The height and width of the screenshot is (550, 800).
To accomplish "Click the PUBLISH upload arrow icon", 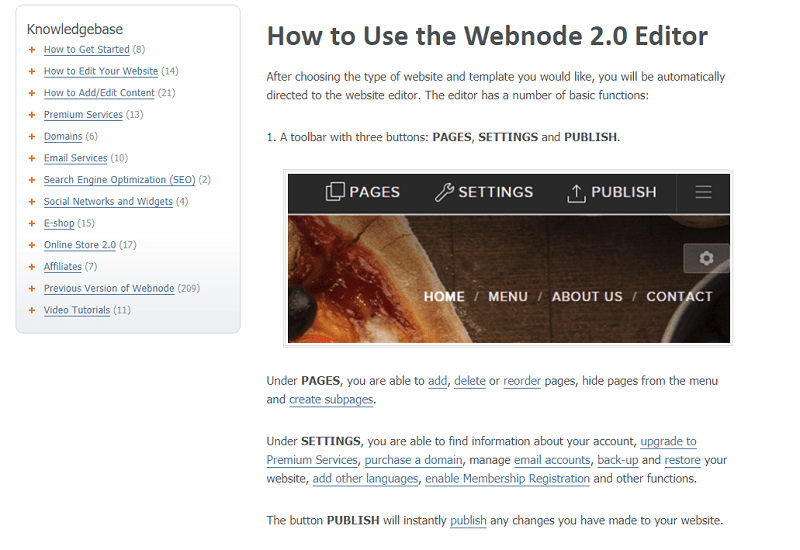I will click(x=576, y=193).
